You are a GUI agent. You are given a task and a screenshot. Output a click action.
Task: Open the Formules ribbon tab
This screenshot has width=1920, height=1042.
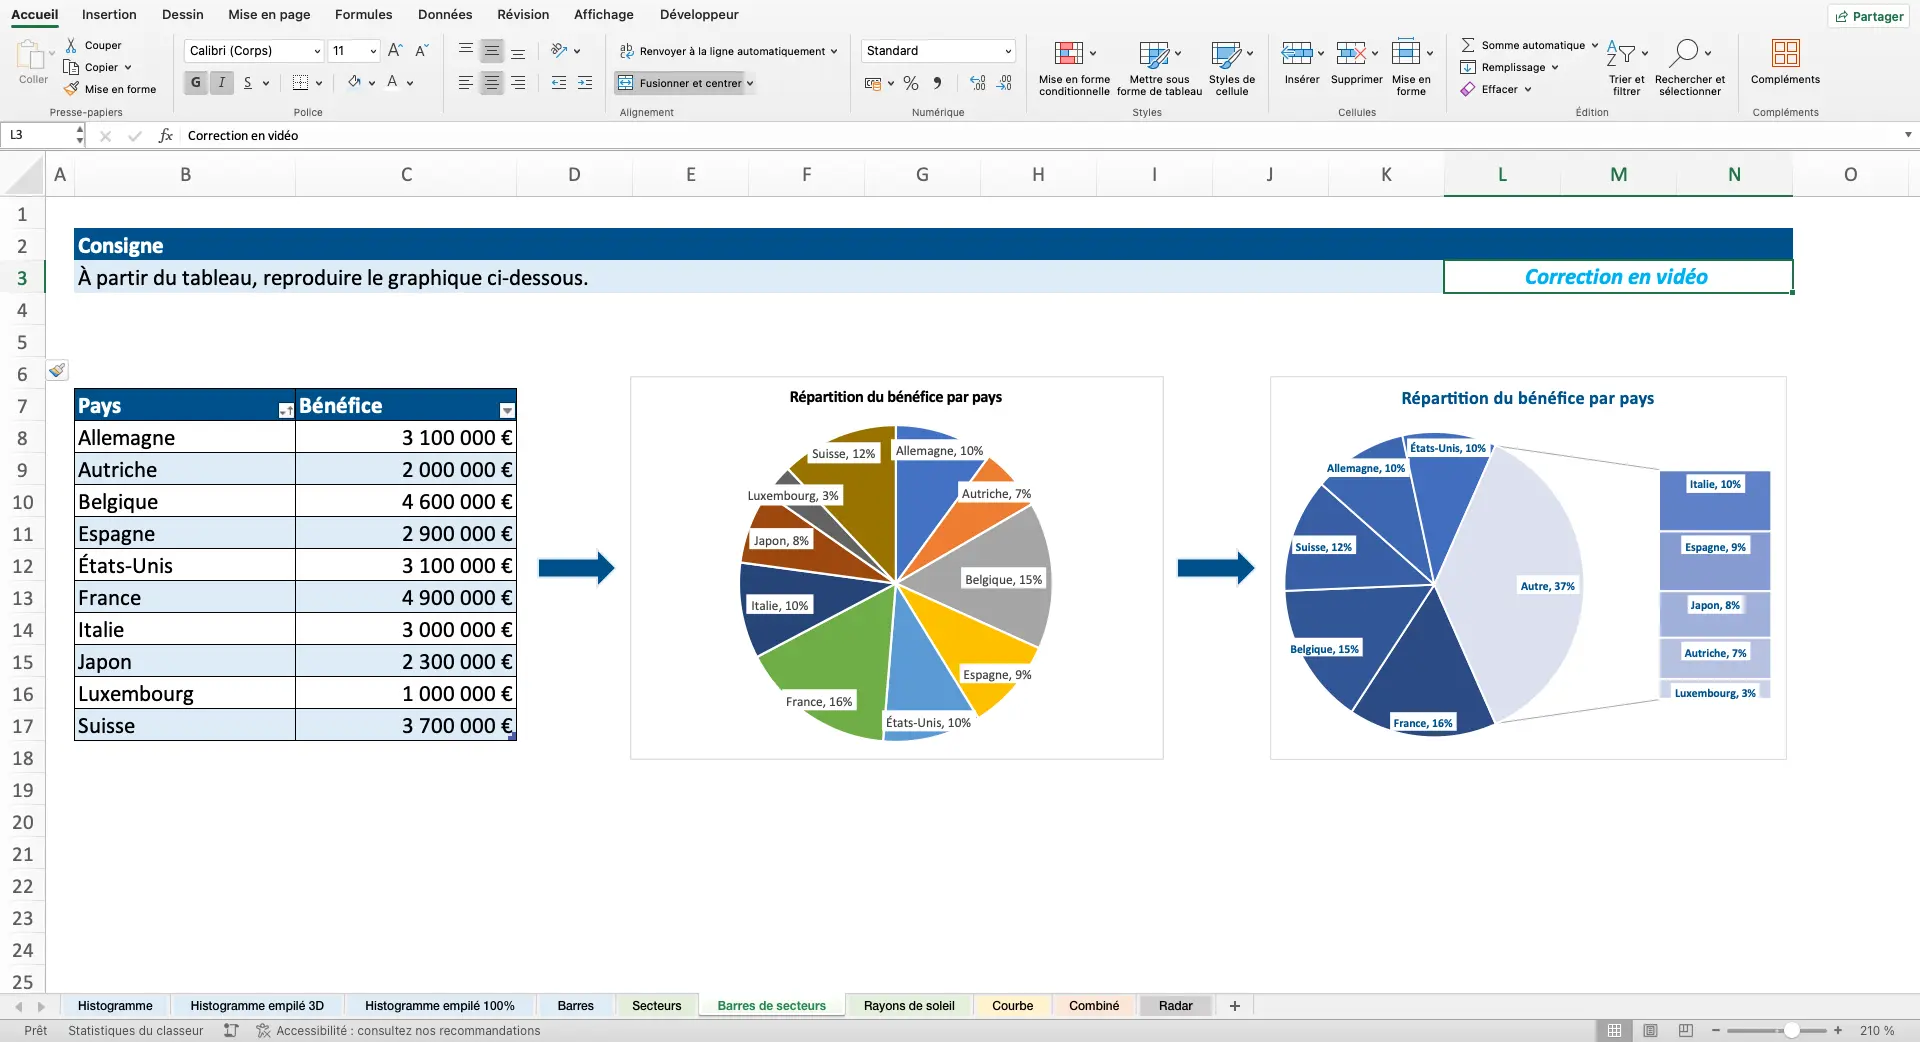363,14
